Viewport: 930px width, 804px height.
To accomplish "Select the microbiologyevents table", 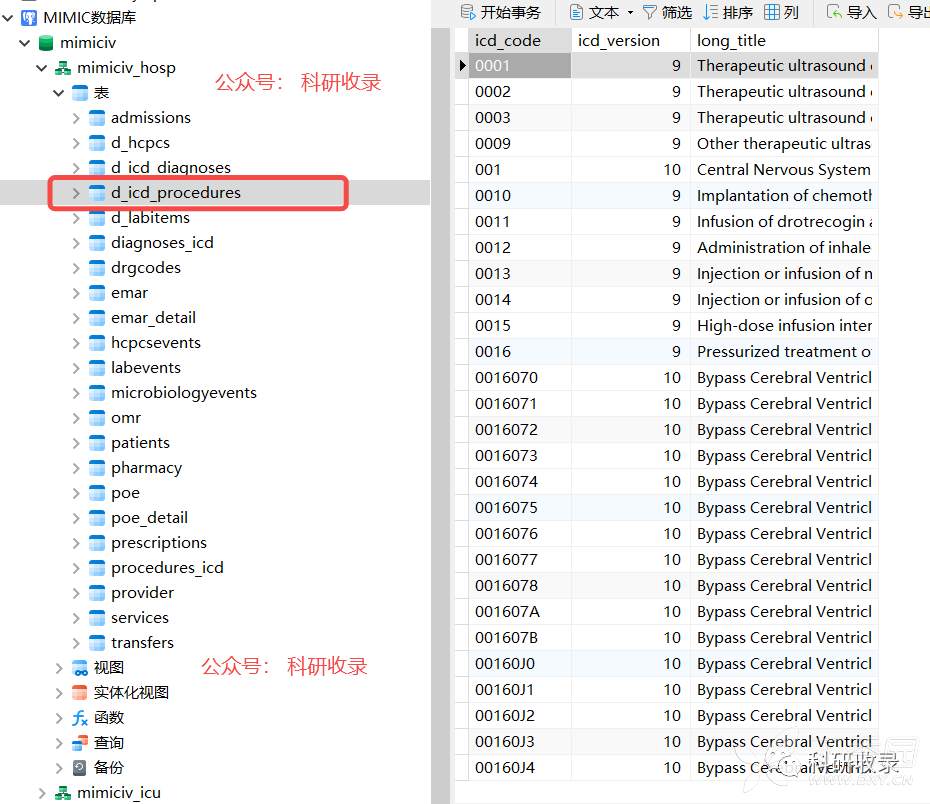I will pos(183,393).
